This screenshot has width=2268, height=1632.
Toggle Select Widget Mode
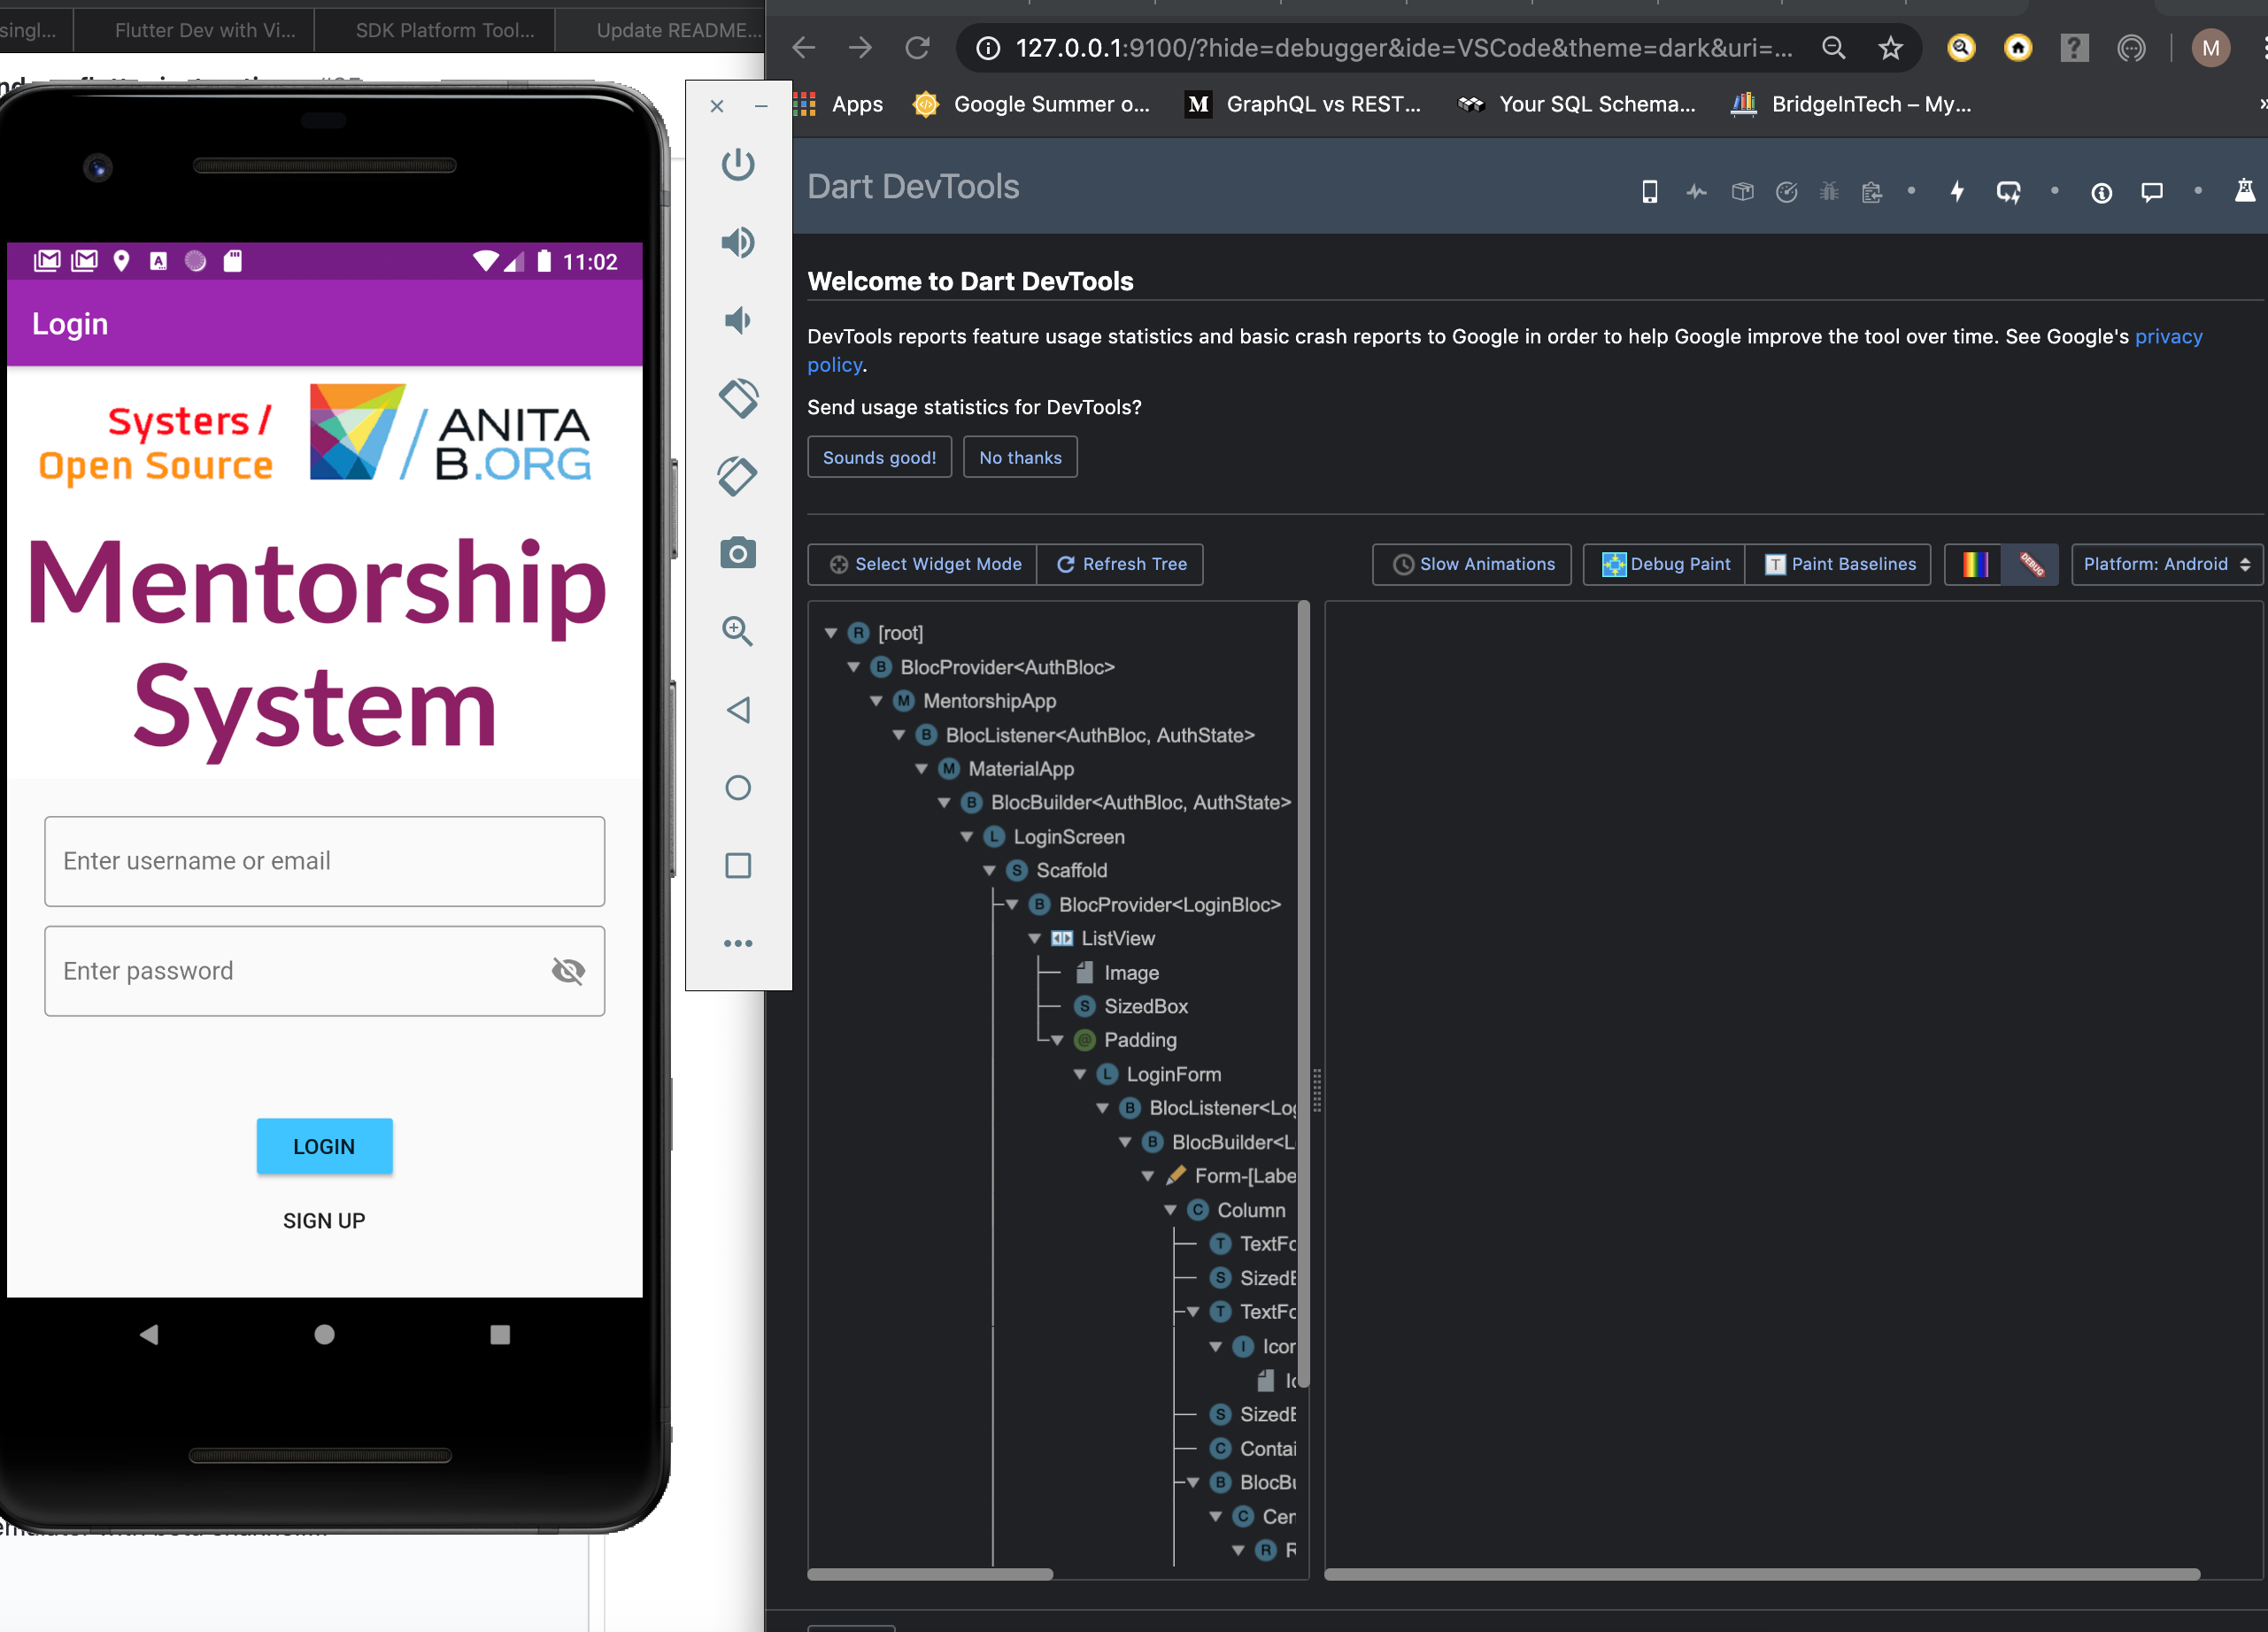coord(923,564)
